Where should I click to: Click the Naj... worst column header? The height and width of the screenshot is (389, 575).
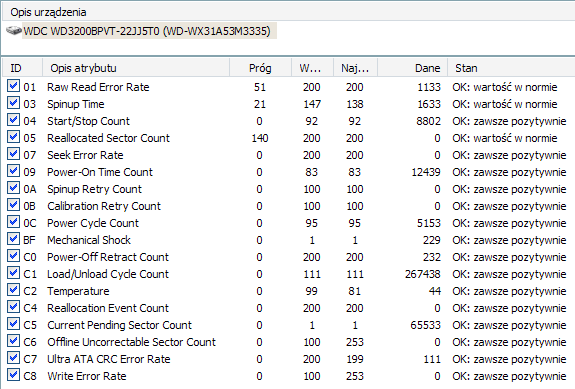[x=355, y=68]
